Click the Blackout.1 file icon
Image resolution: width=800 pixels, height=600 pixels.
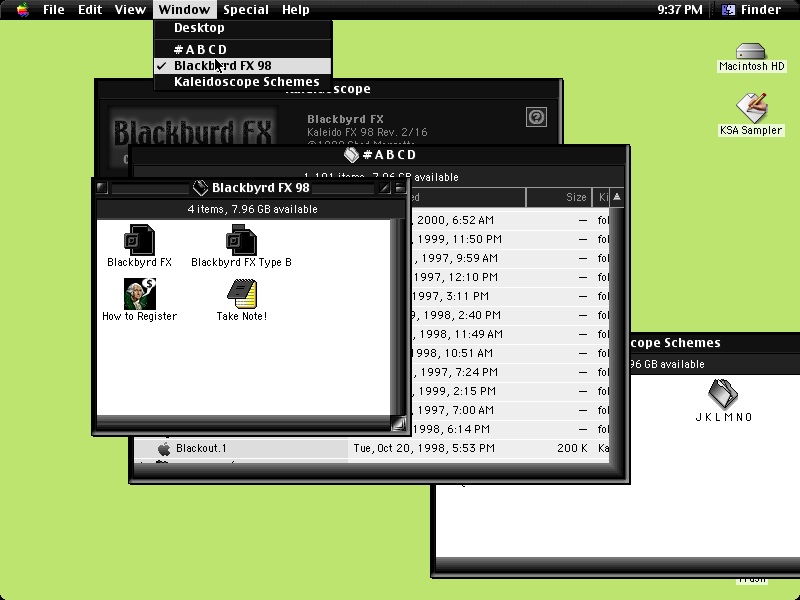coord(164,448)
